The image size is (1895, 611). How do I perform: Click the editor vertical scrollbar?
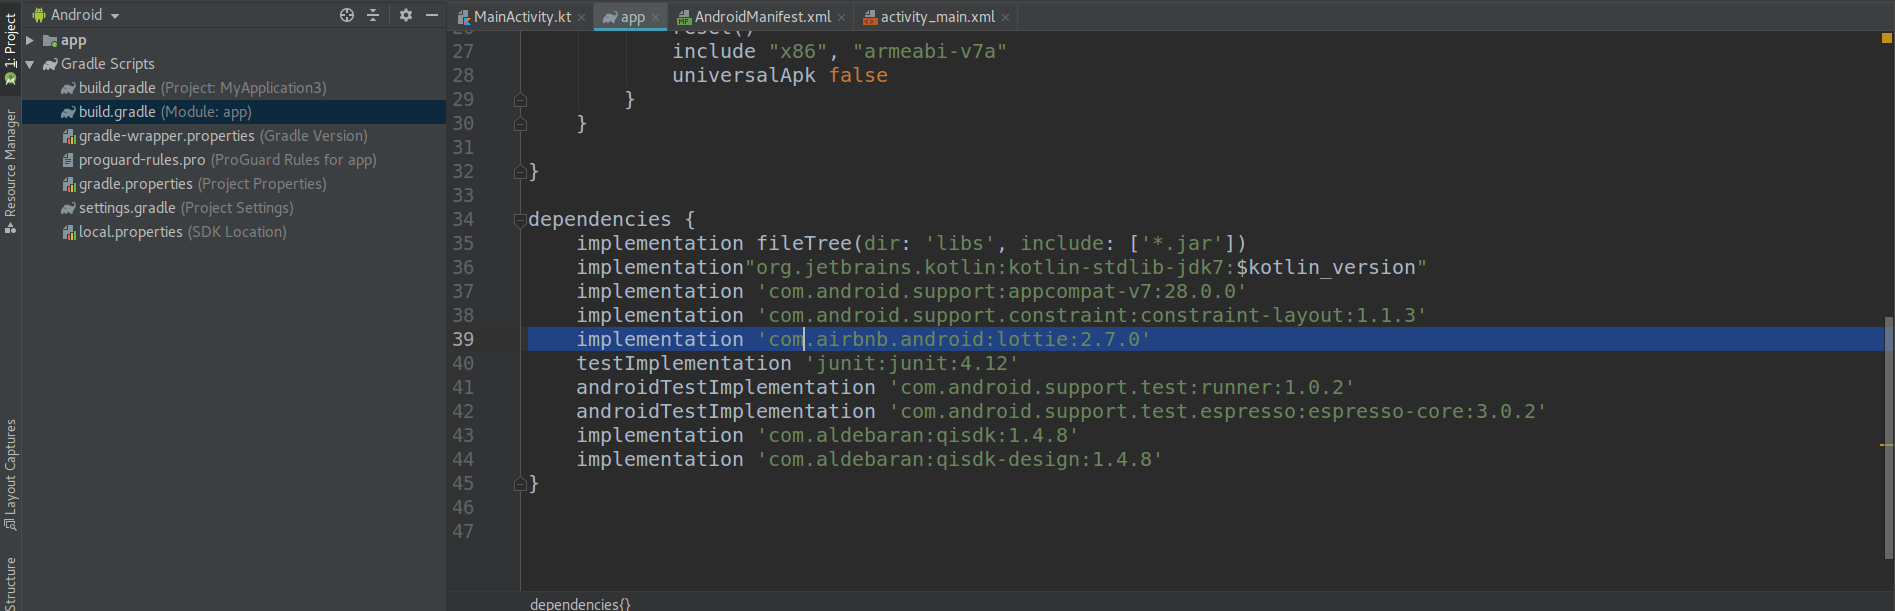pos(1888,438)
